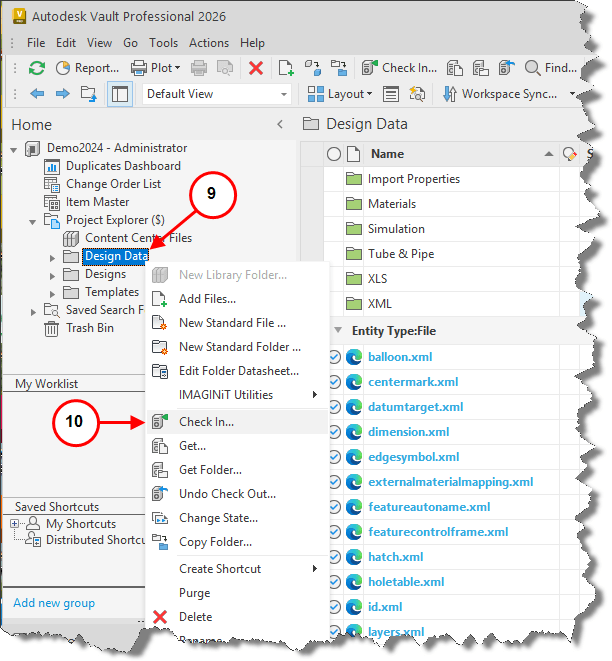This screenshot has width=612, height=661.
Task: Click the Plot printer icon
Action: point(139,68)
